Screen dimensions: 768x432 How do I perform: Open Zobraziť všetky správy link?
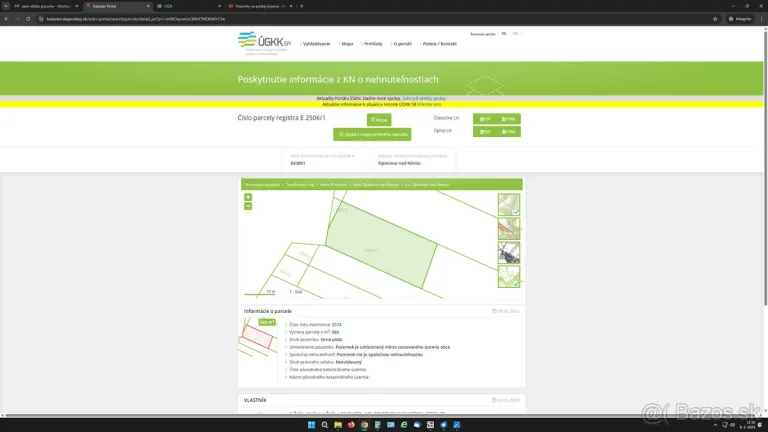pos(424,98)
